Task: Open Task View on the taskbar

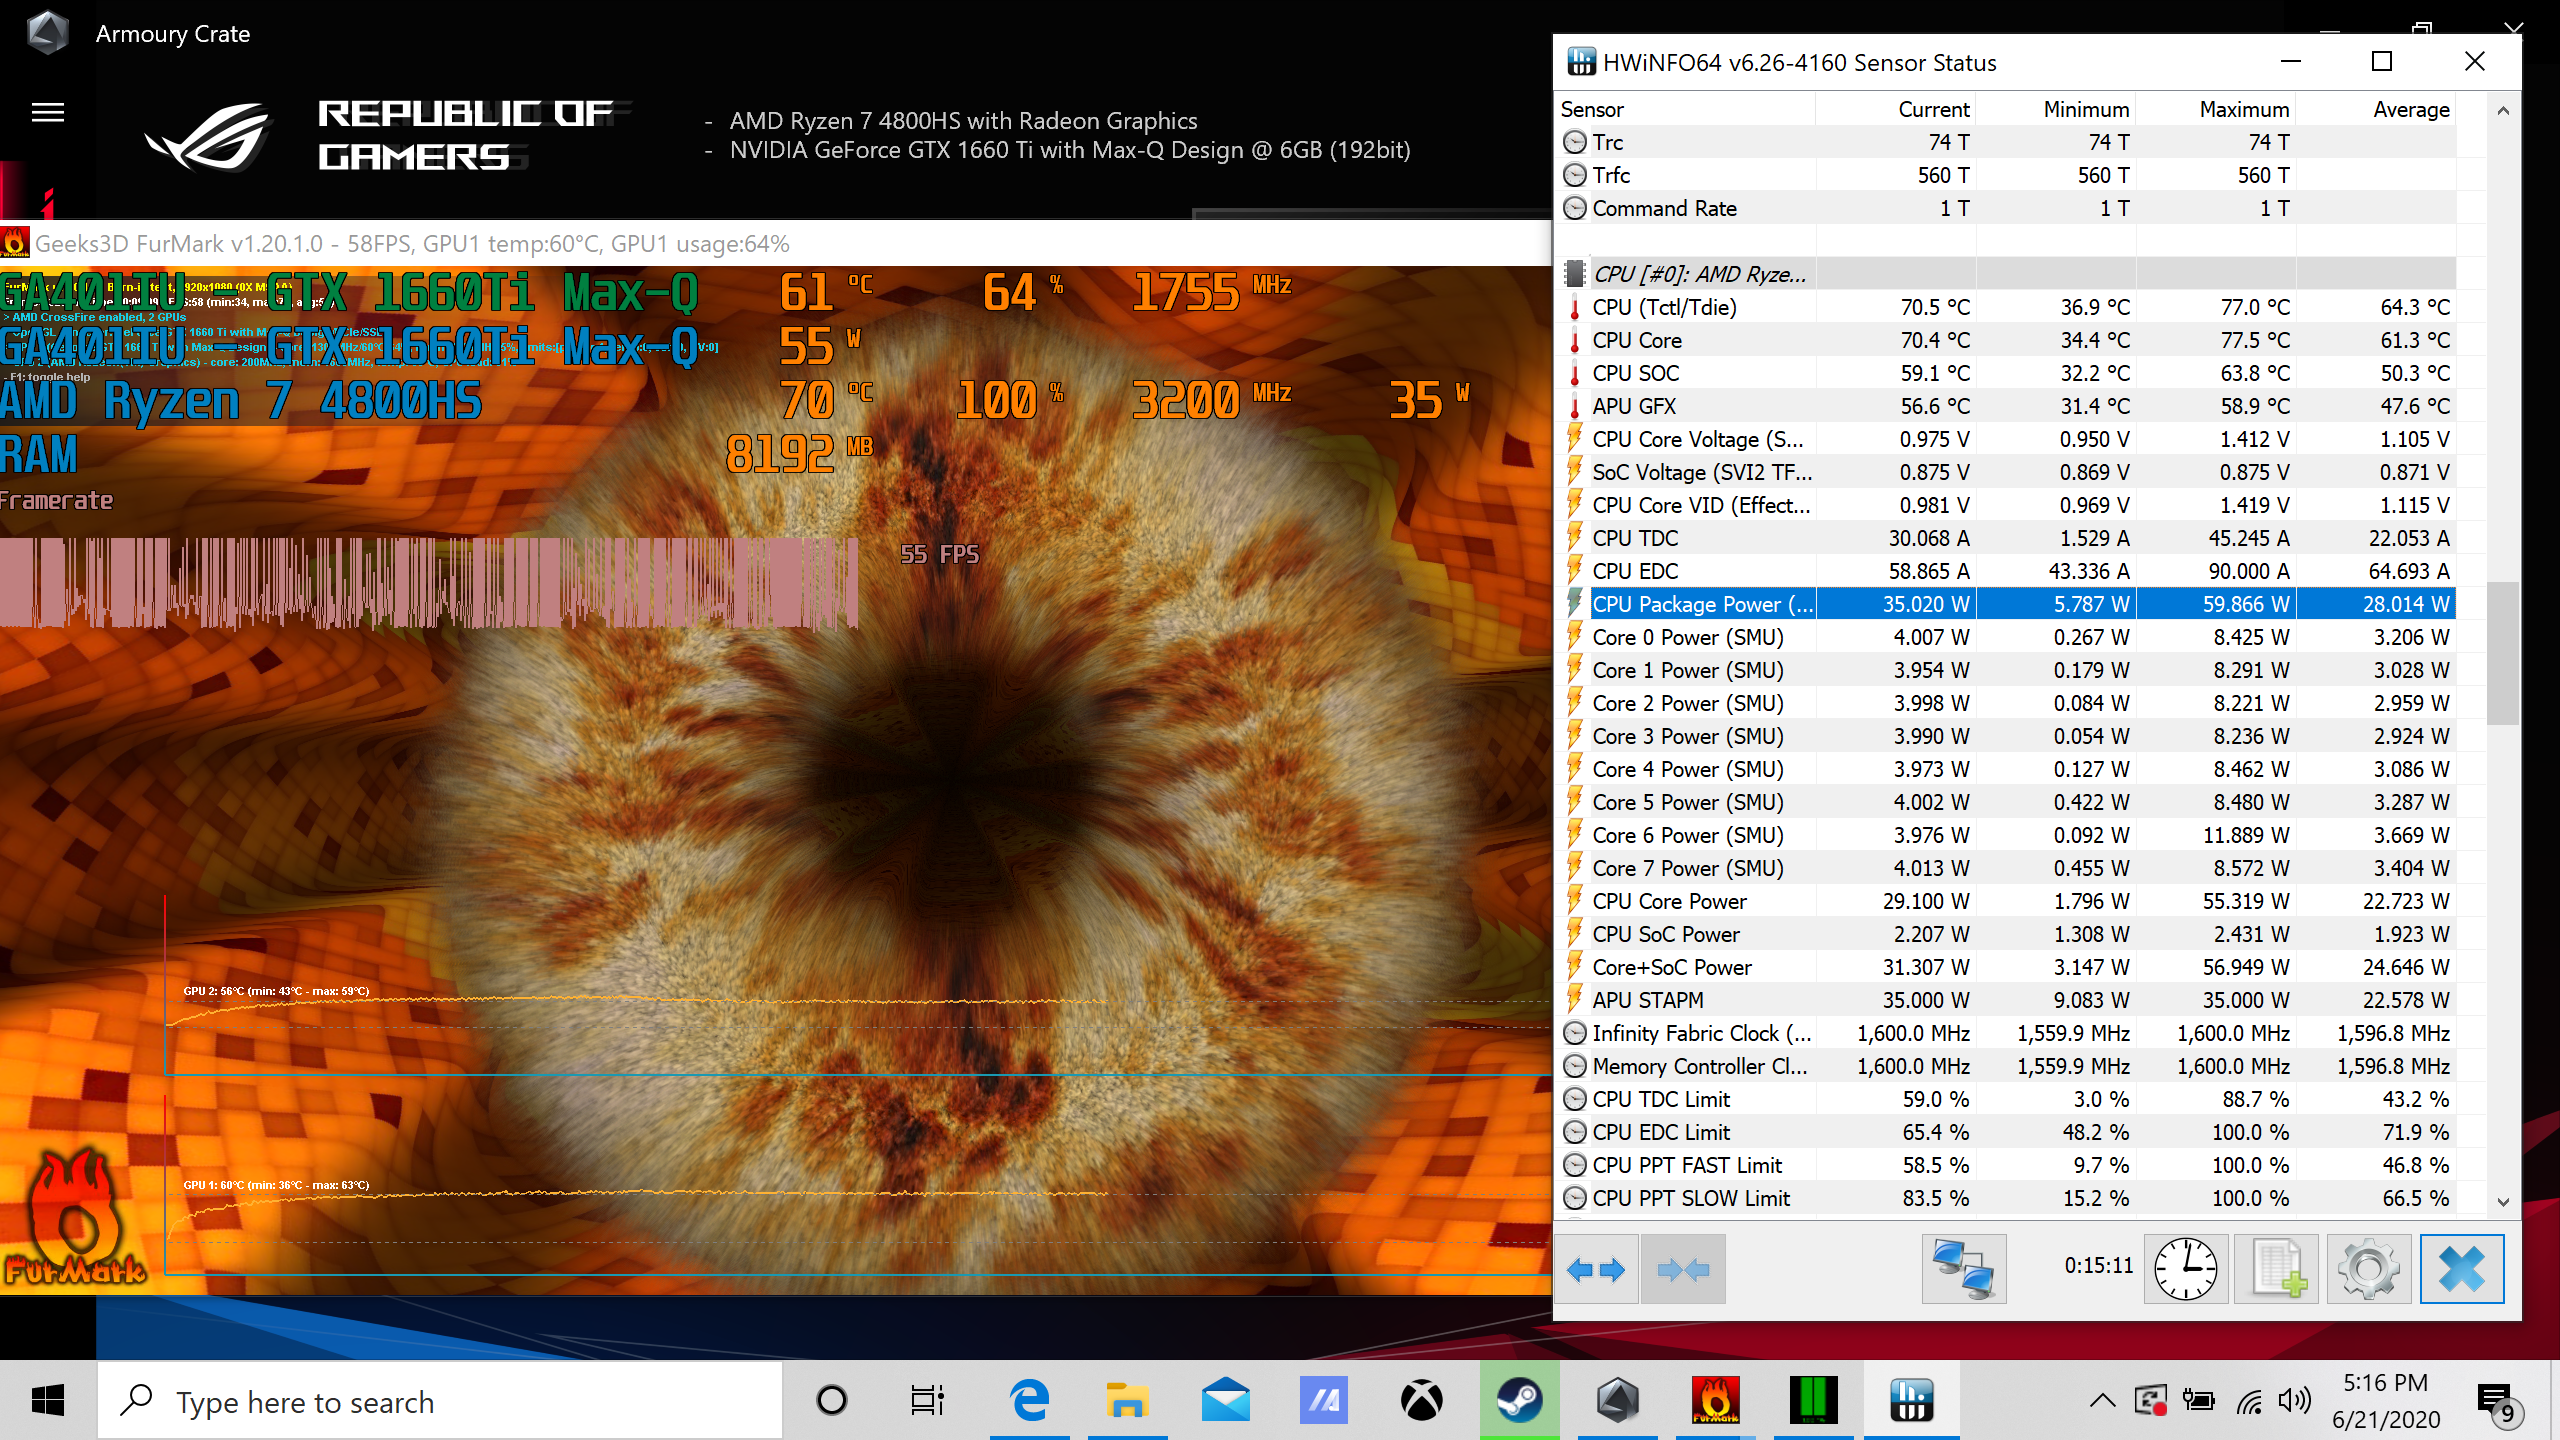Action: (x=927, y=1401)
